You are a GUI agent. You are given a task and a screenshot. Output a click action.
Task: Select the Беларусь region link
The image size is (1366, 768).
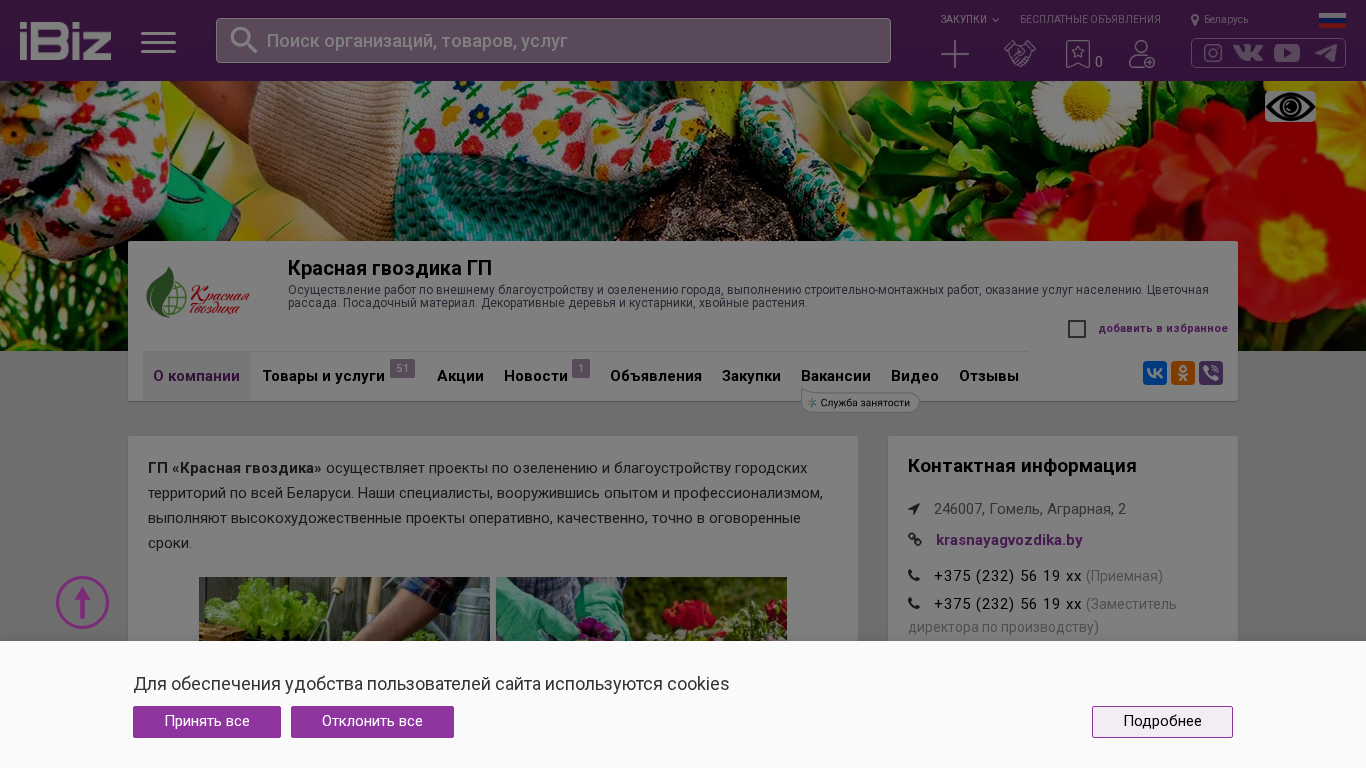[x=1226, y=20]
